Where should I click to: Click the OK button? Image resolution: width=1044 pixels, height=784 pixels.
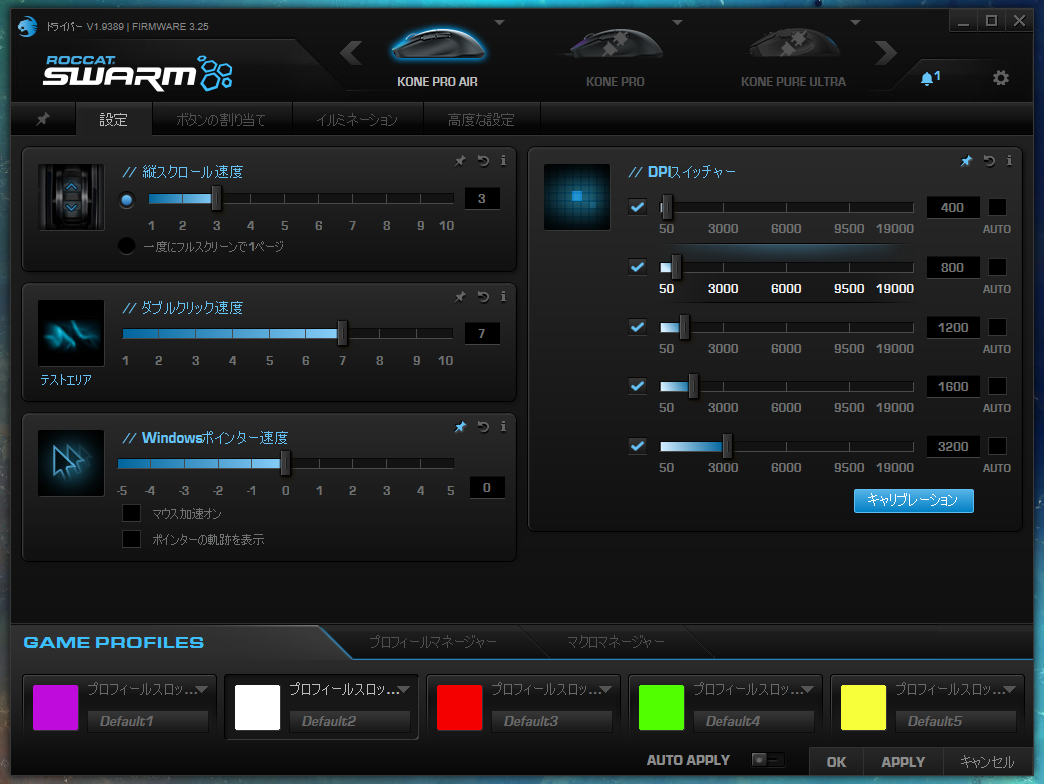click(836, 761)
